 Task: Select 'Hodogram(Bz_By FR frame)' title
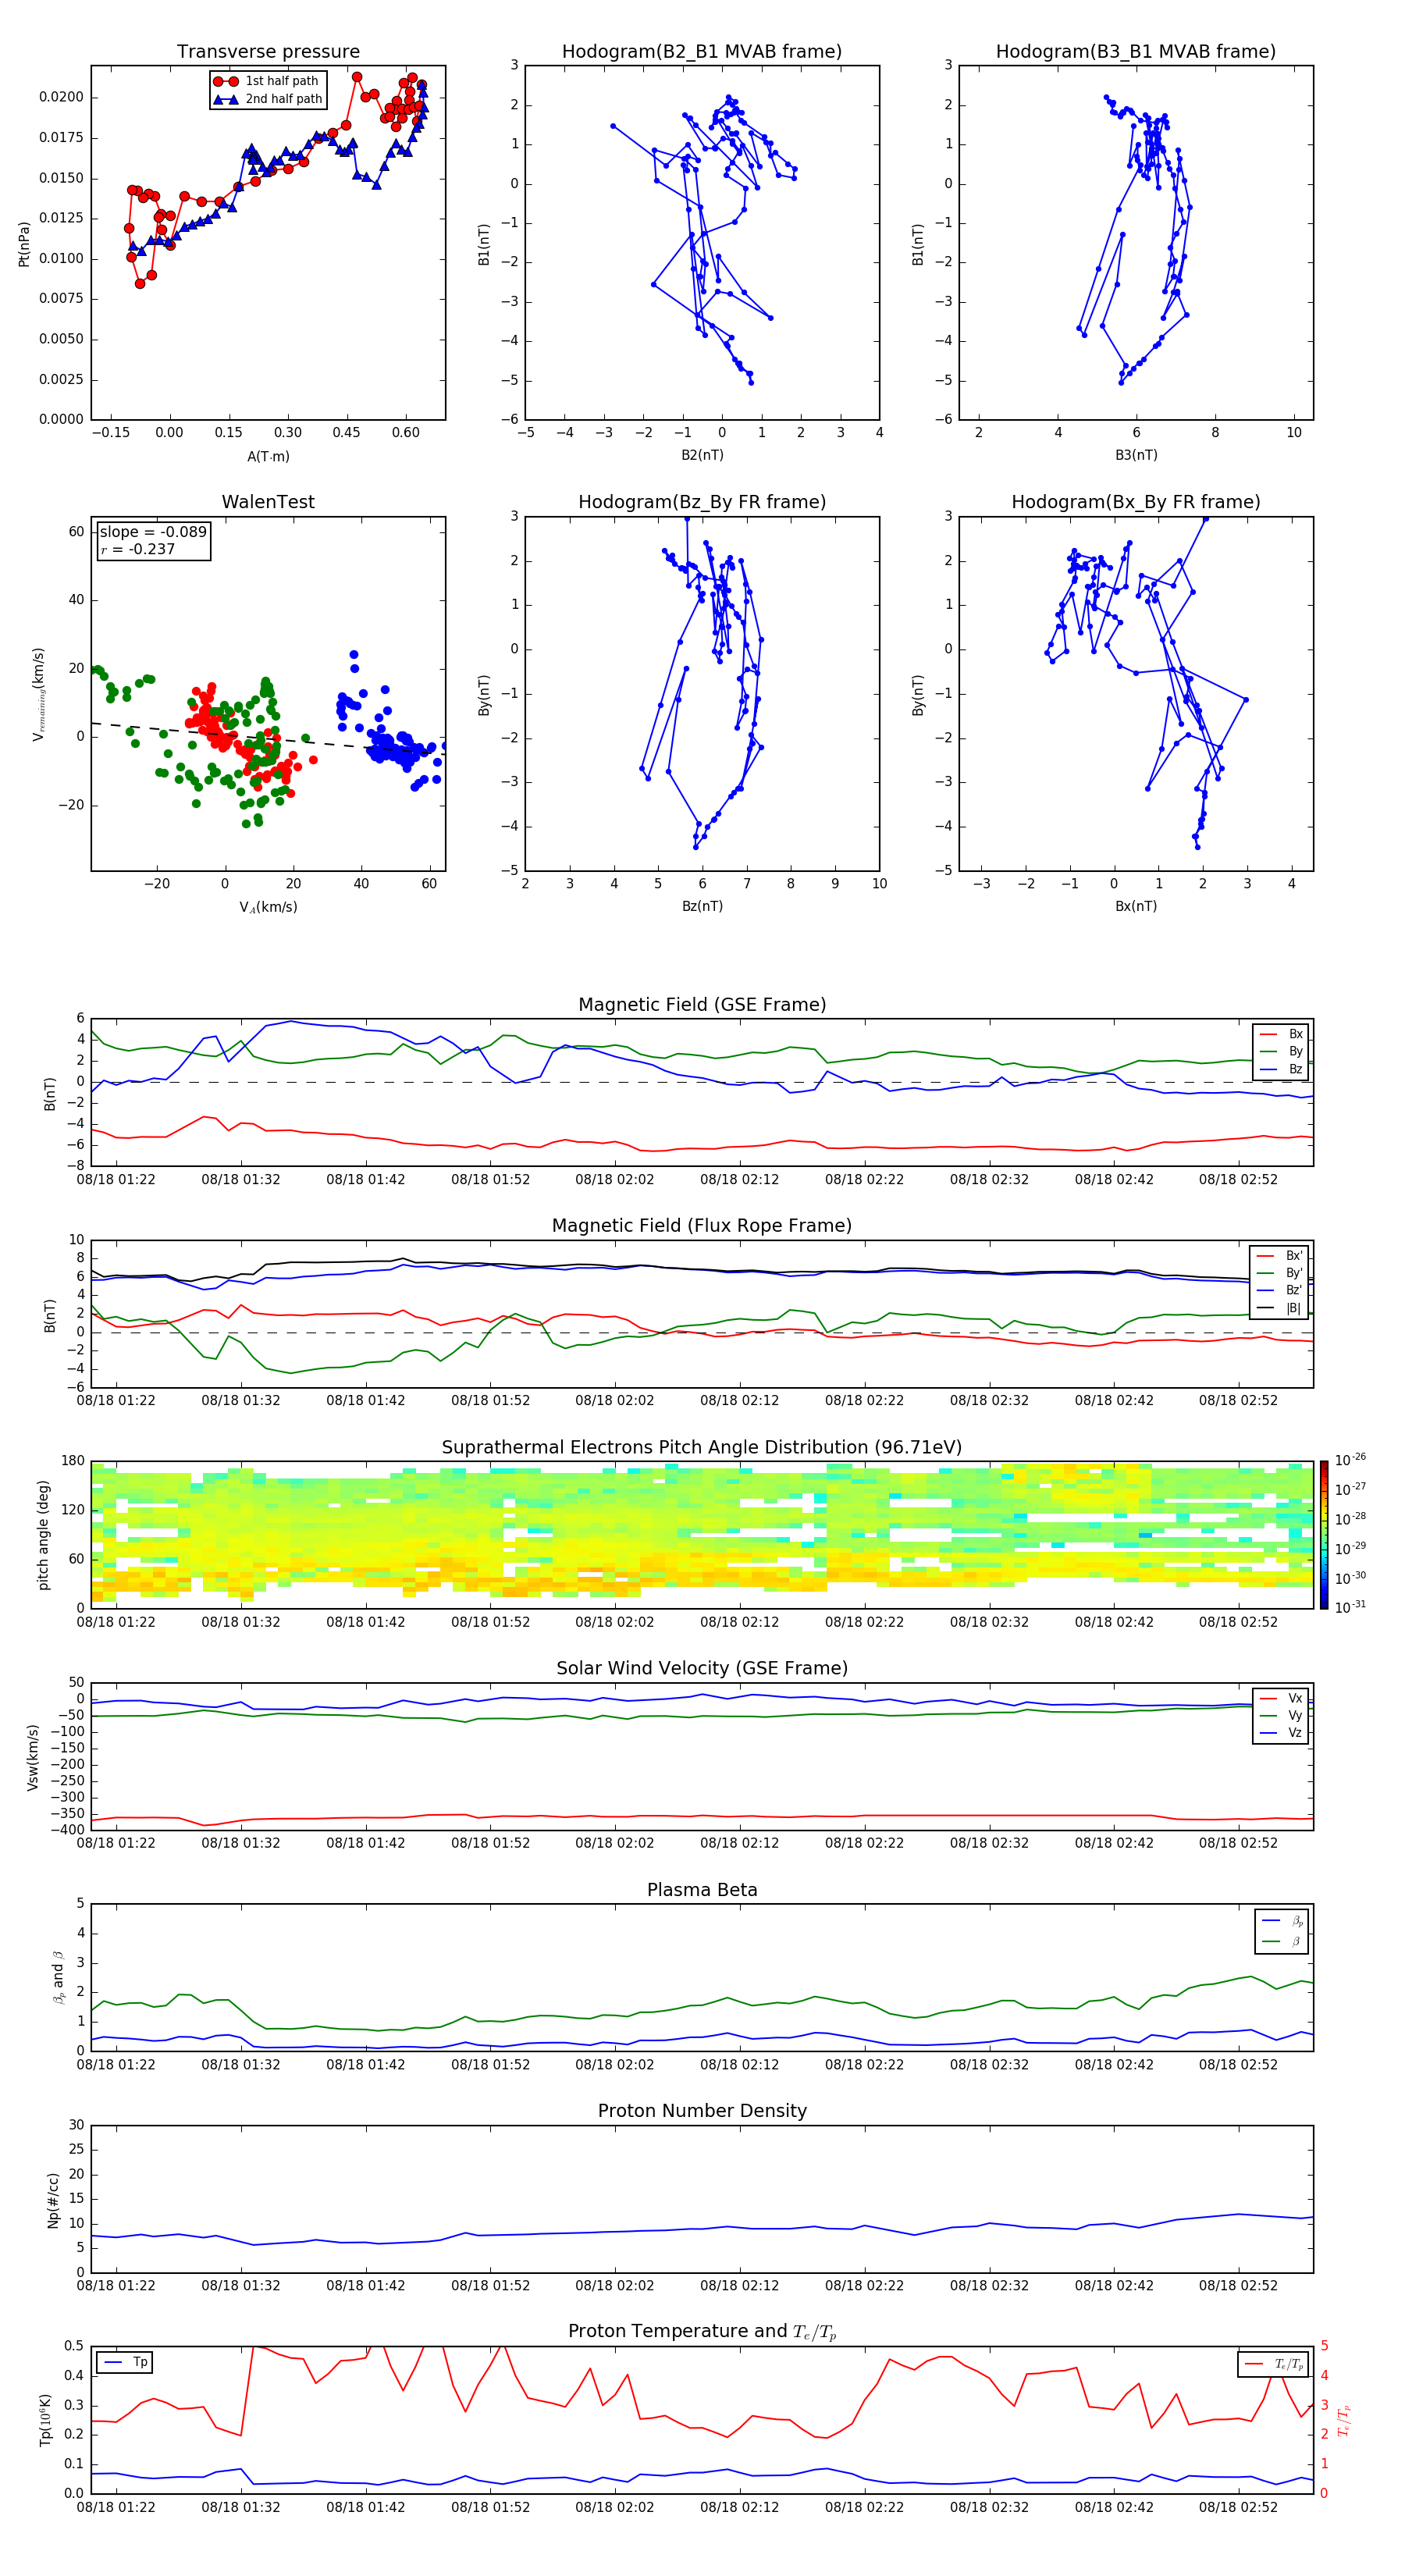coord(702,502)
